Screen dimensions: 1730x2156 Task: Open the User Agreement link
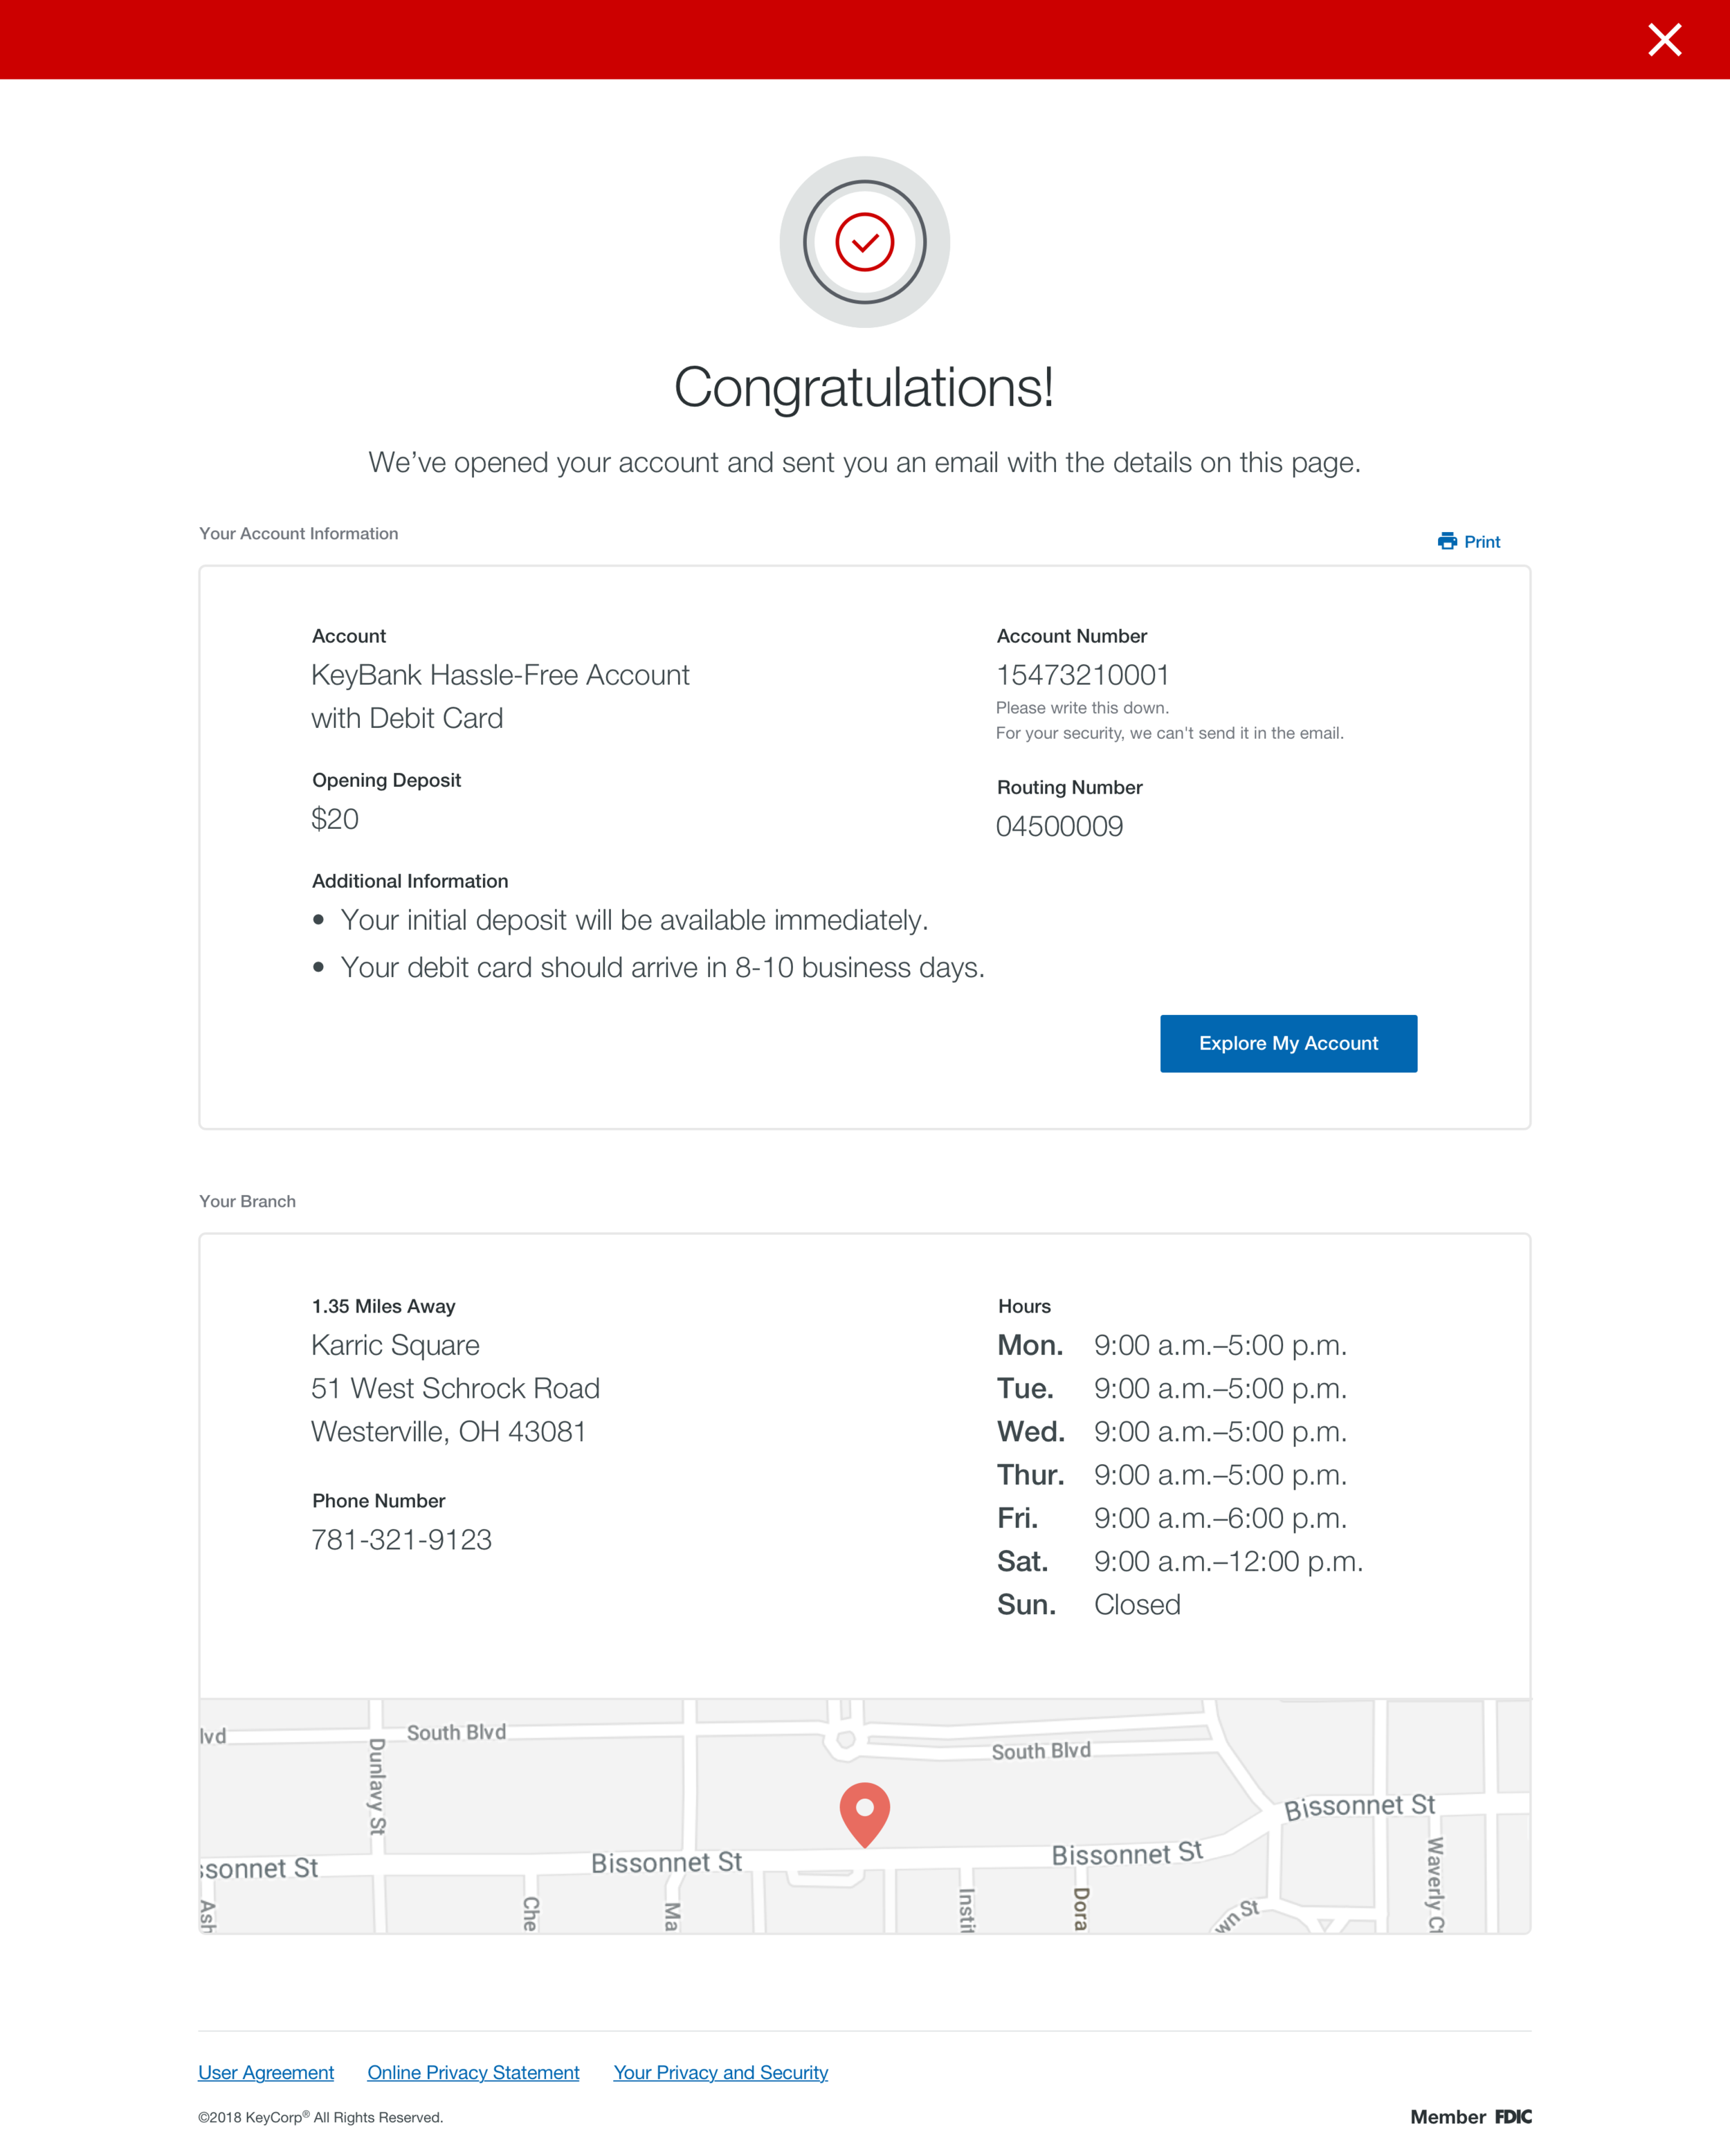266,2072
